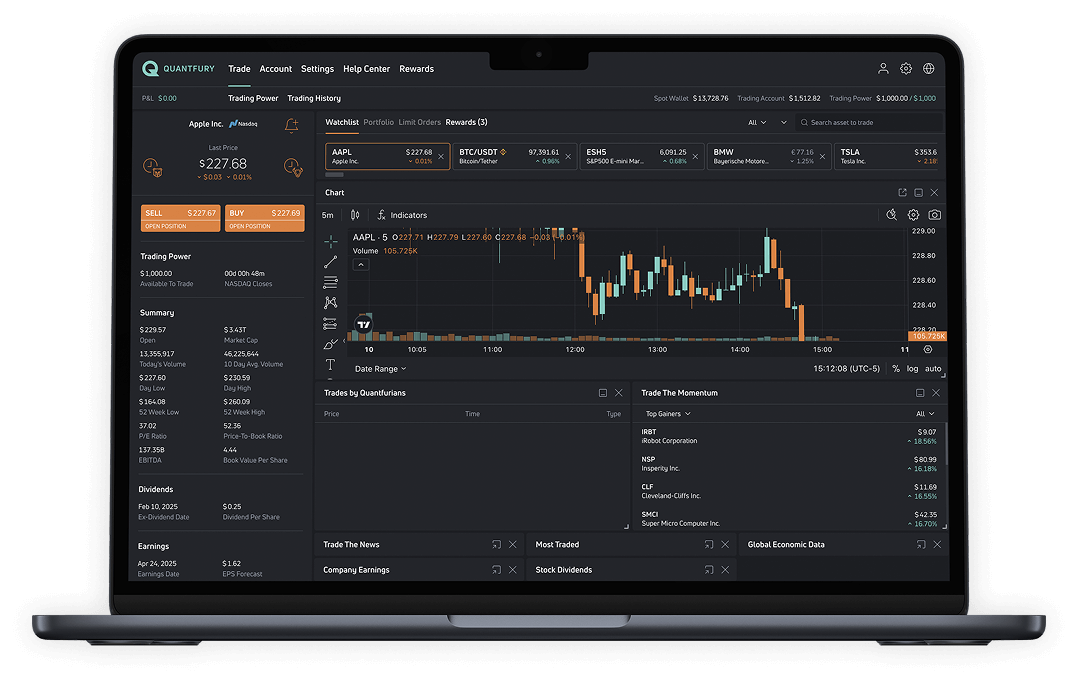Remove AAPL from the watchlist
Screen dimensions: 1078x678
[x=441, y=157]
